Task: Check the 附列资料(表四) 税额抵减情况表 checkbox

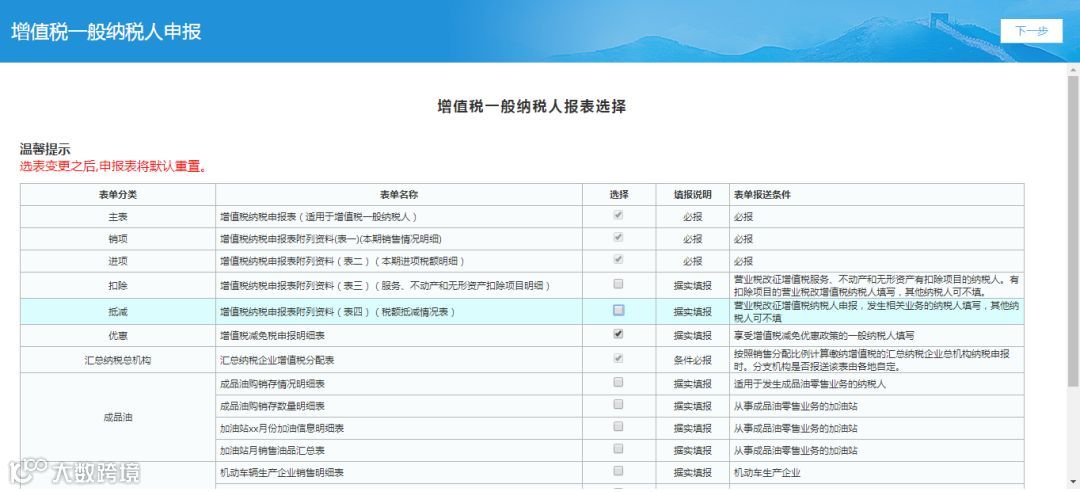Action: pyautogui.click(x=618, y=310)
